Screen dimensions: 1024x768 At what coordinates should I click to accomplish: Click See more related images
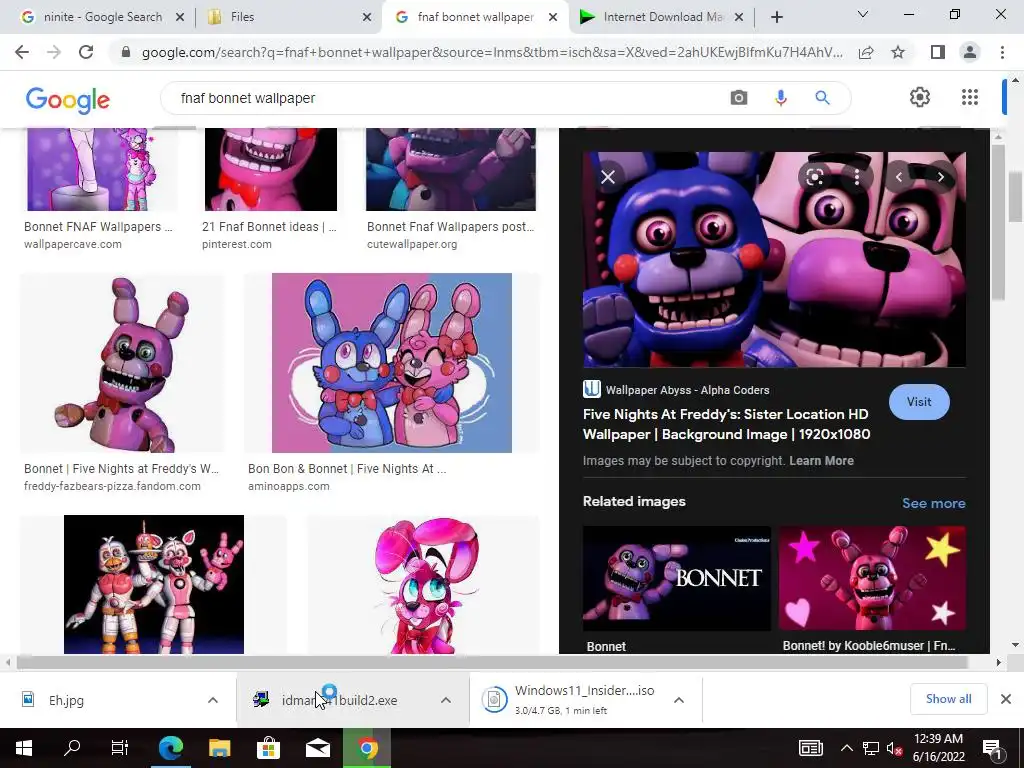(x=933, y=503)
